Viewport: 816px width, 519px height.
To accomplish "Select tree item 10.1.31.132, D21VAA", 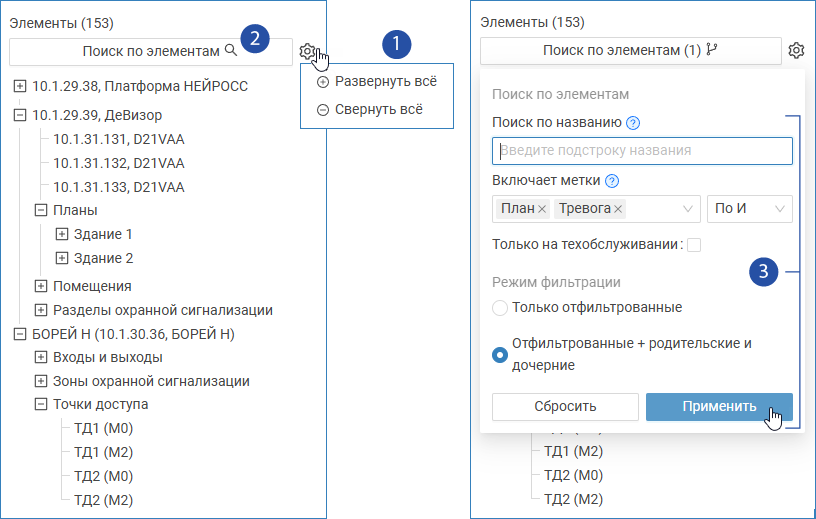I will click(x=118, y=163).
